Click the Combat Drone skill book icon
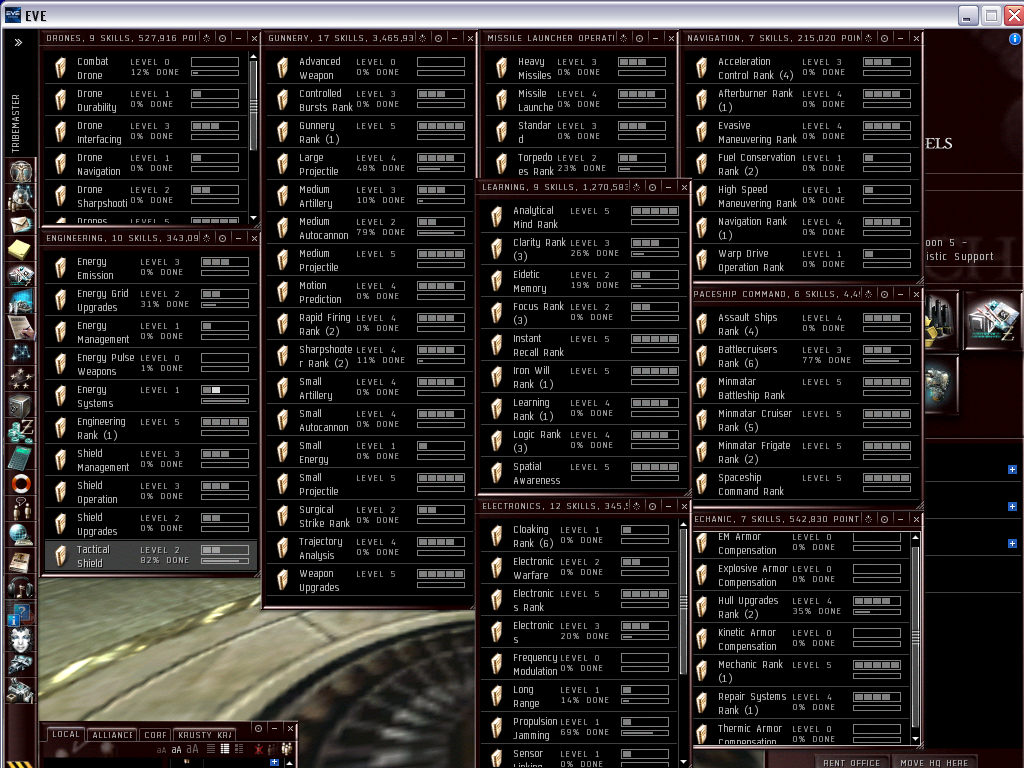The width and height of the screenshot is (1024, 768). [61, 68]
